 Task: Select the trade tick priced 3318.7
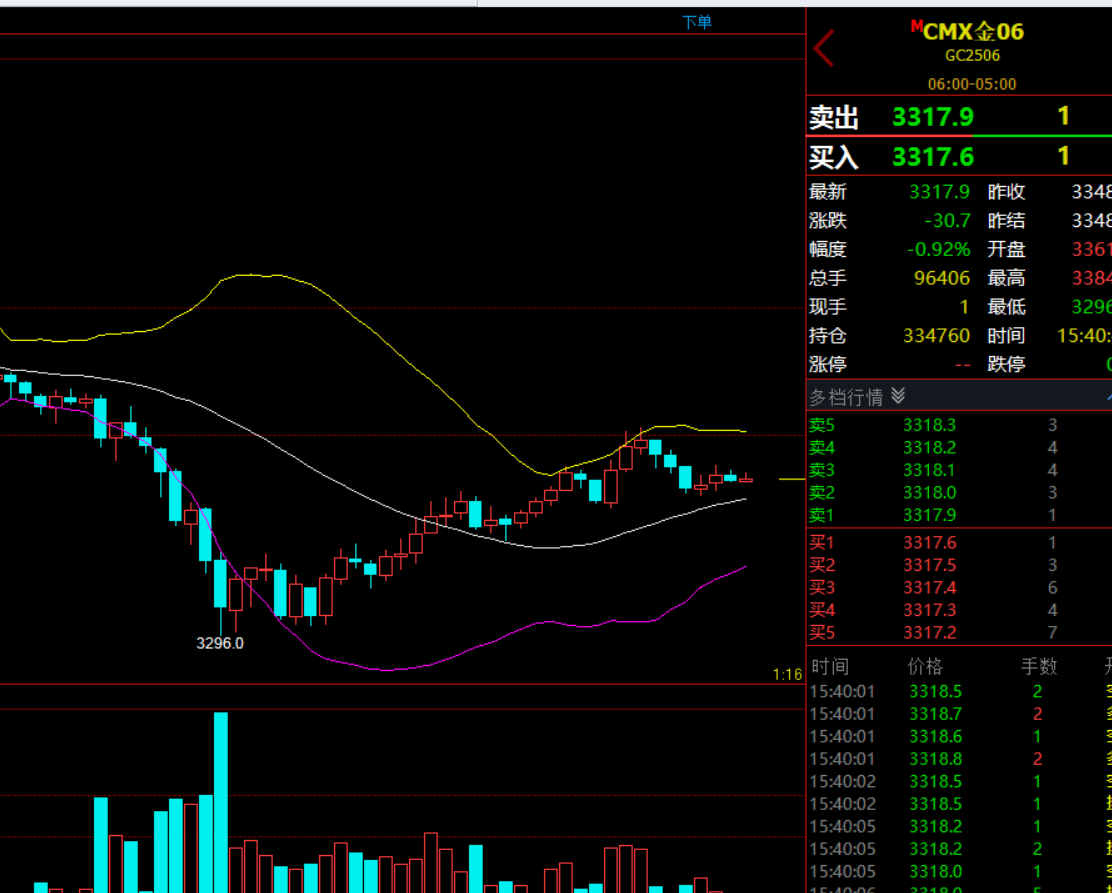point(959,714)
